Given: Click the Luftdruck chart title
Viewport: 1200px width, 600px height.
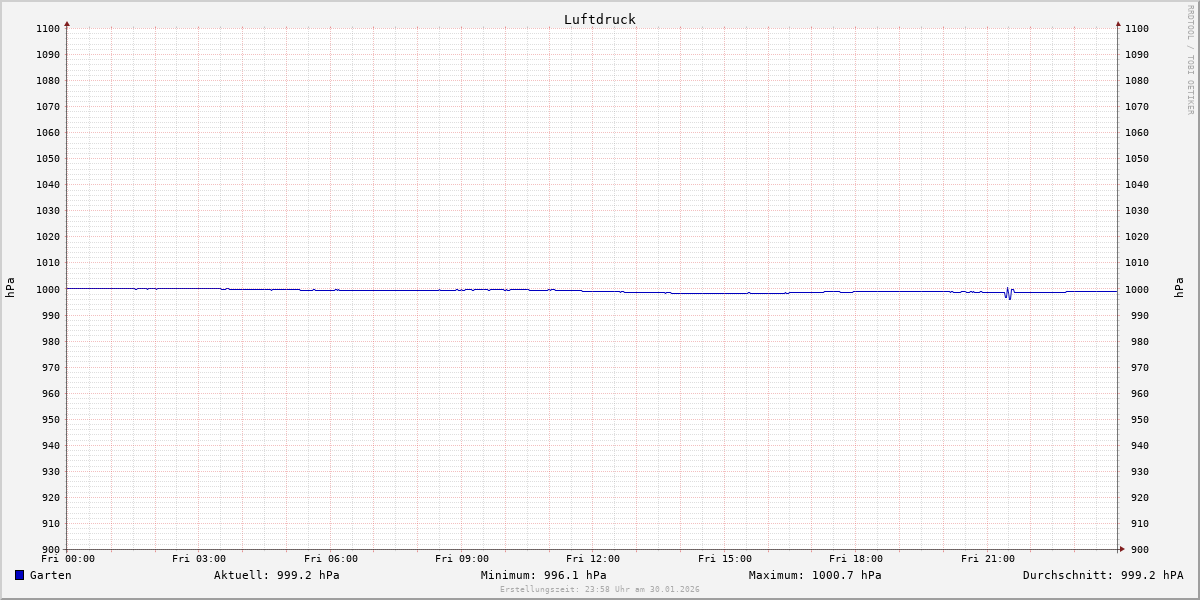Looking at the screenshot, I should [x=599, y=19].
